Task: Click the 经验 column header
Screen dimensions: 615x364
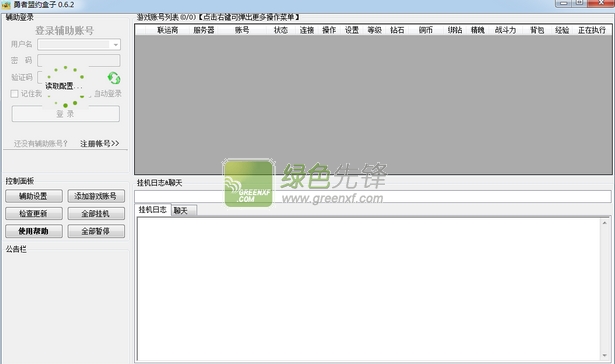Action: pos(562,30)
